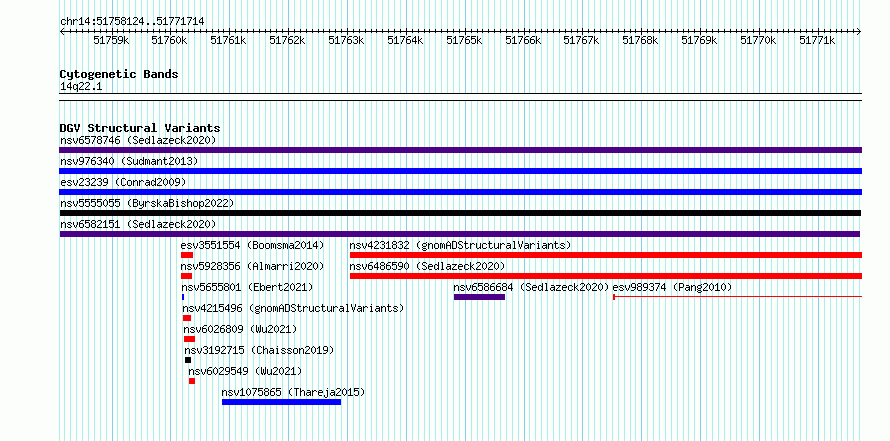Click the 51765k ruler position
The width and height of the screenshot is (890, 441).
click(x=464, y=40)
